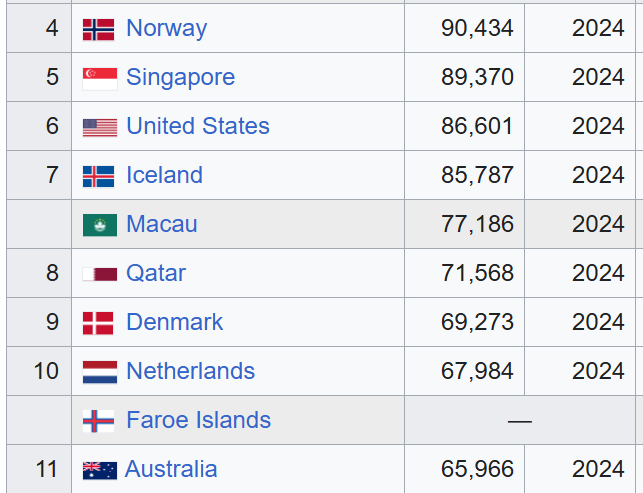Click the Singapore flag icon
This screenshot has height=493, width=643.
[100, 79]
